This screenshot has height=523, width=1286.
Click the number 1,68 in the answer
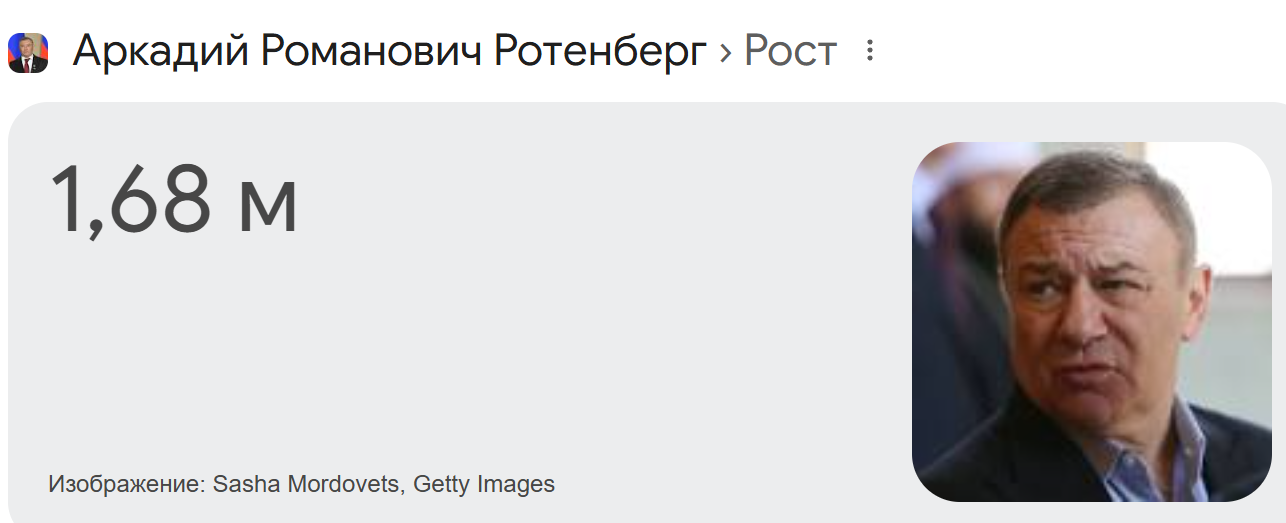130,199
